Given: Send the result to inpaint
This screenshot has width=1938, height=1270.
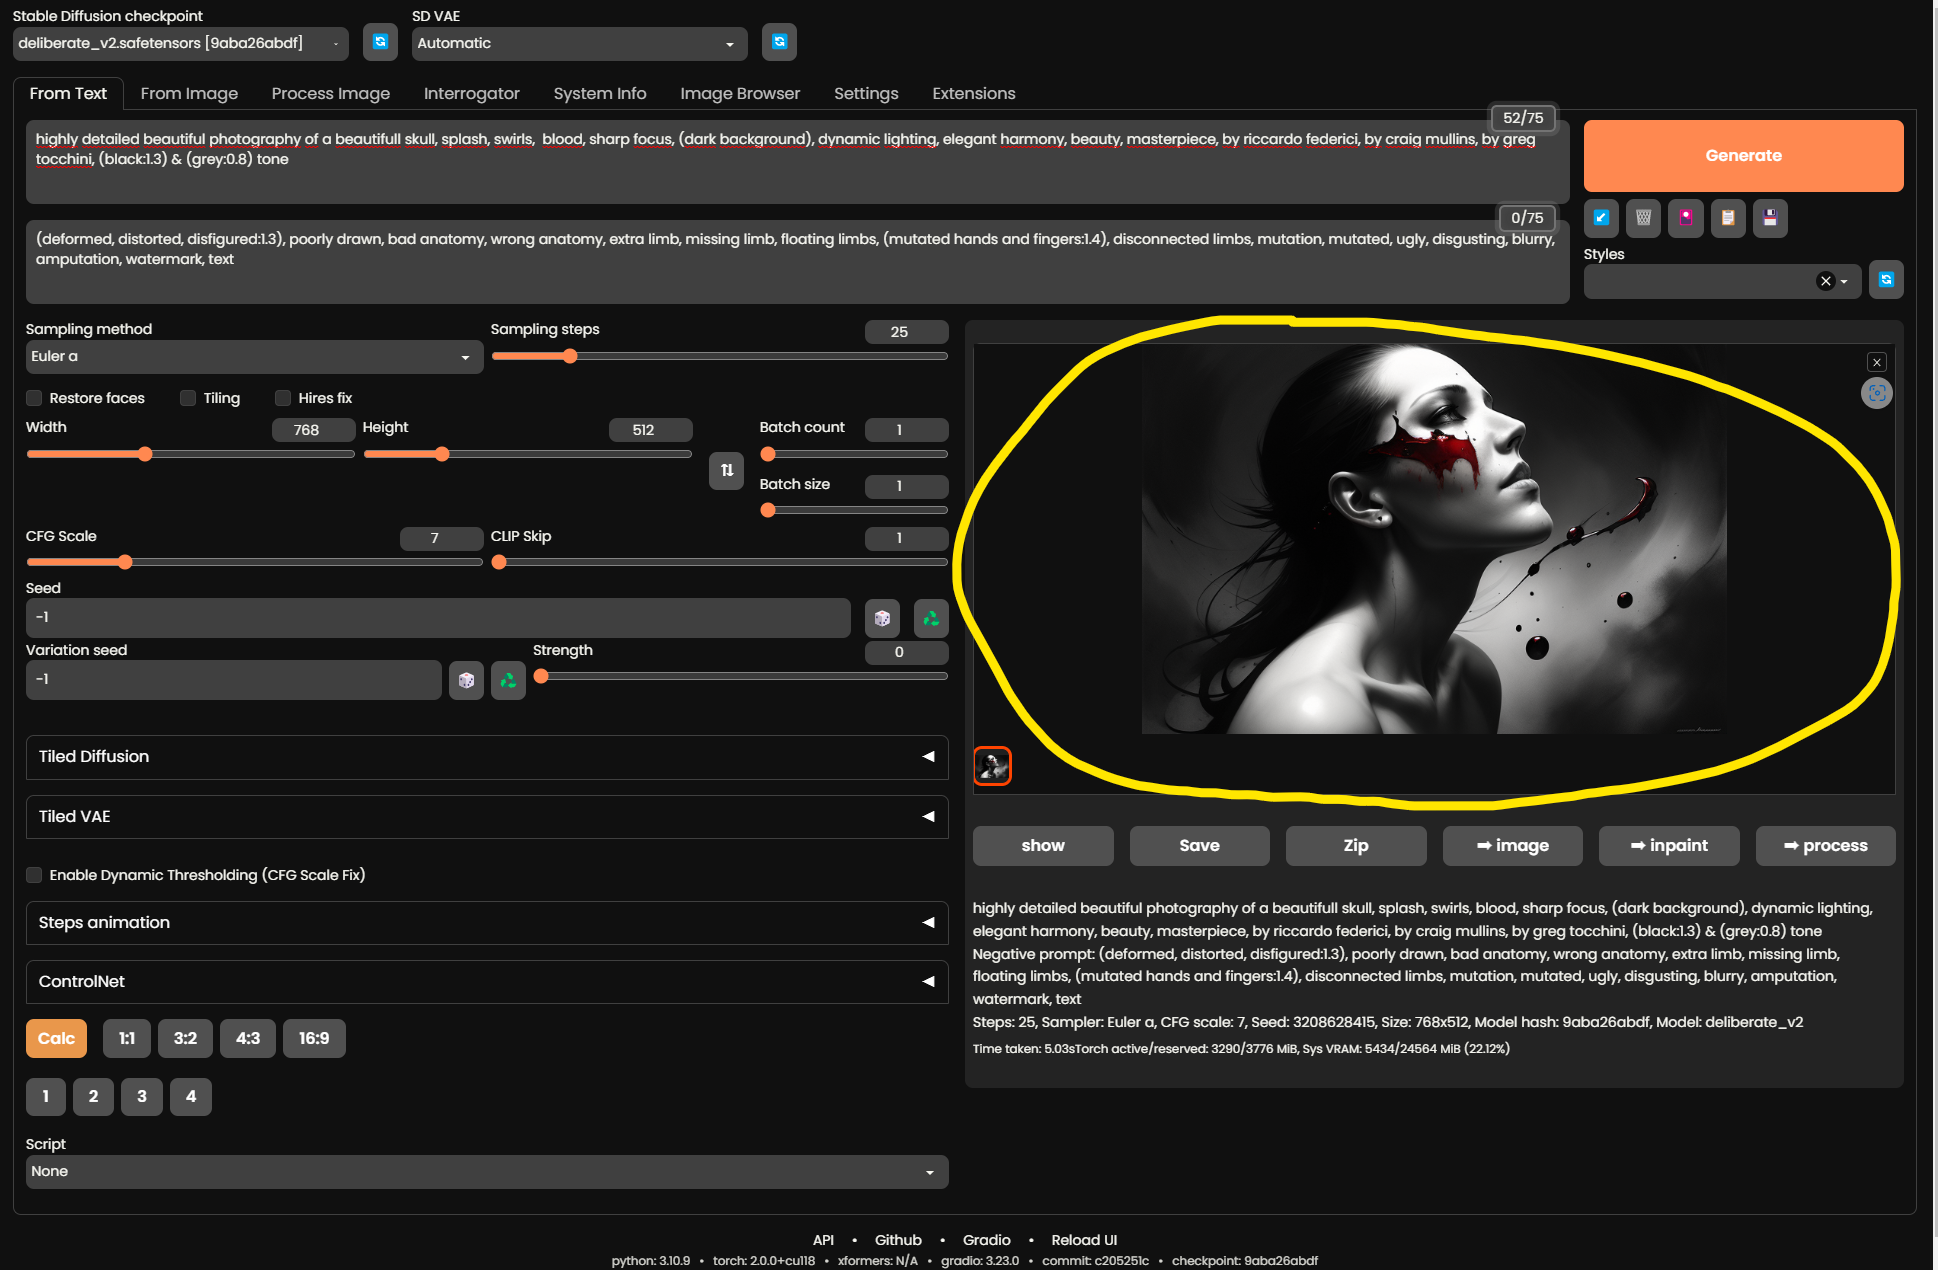Looking at the screenshot, I should pyautogui.click(x=1668, y=845).
